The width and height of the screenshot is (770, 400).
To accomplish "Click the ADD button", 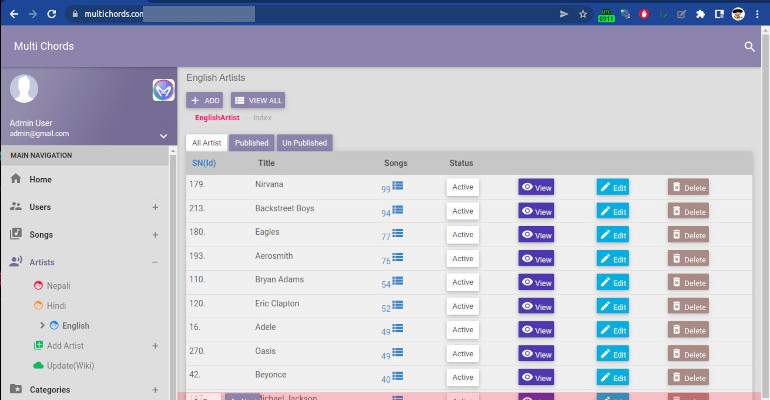I will [x=204, y=100].
